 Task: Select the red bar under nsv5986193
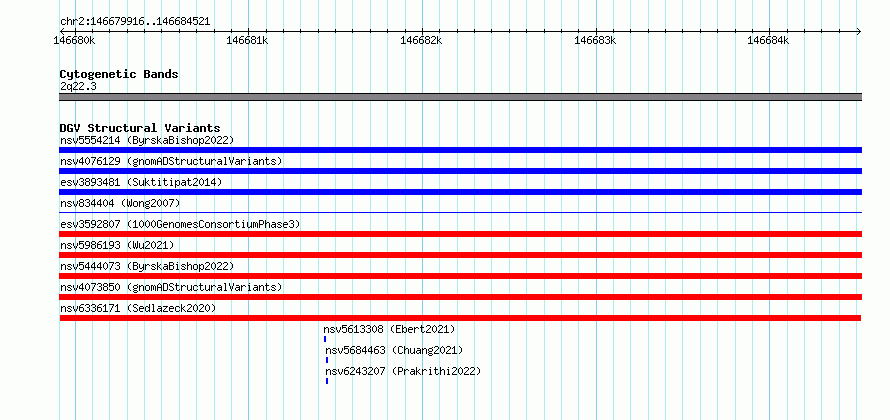[460, 255]
